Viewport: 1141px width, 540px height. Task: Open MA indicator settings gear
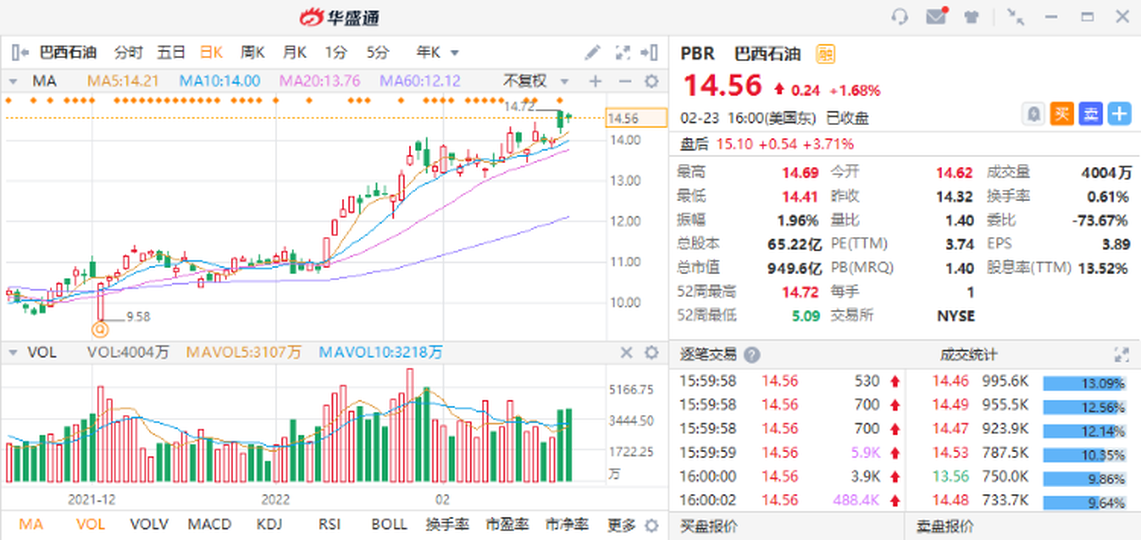pyautogui.click(x=651, y=81)
